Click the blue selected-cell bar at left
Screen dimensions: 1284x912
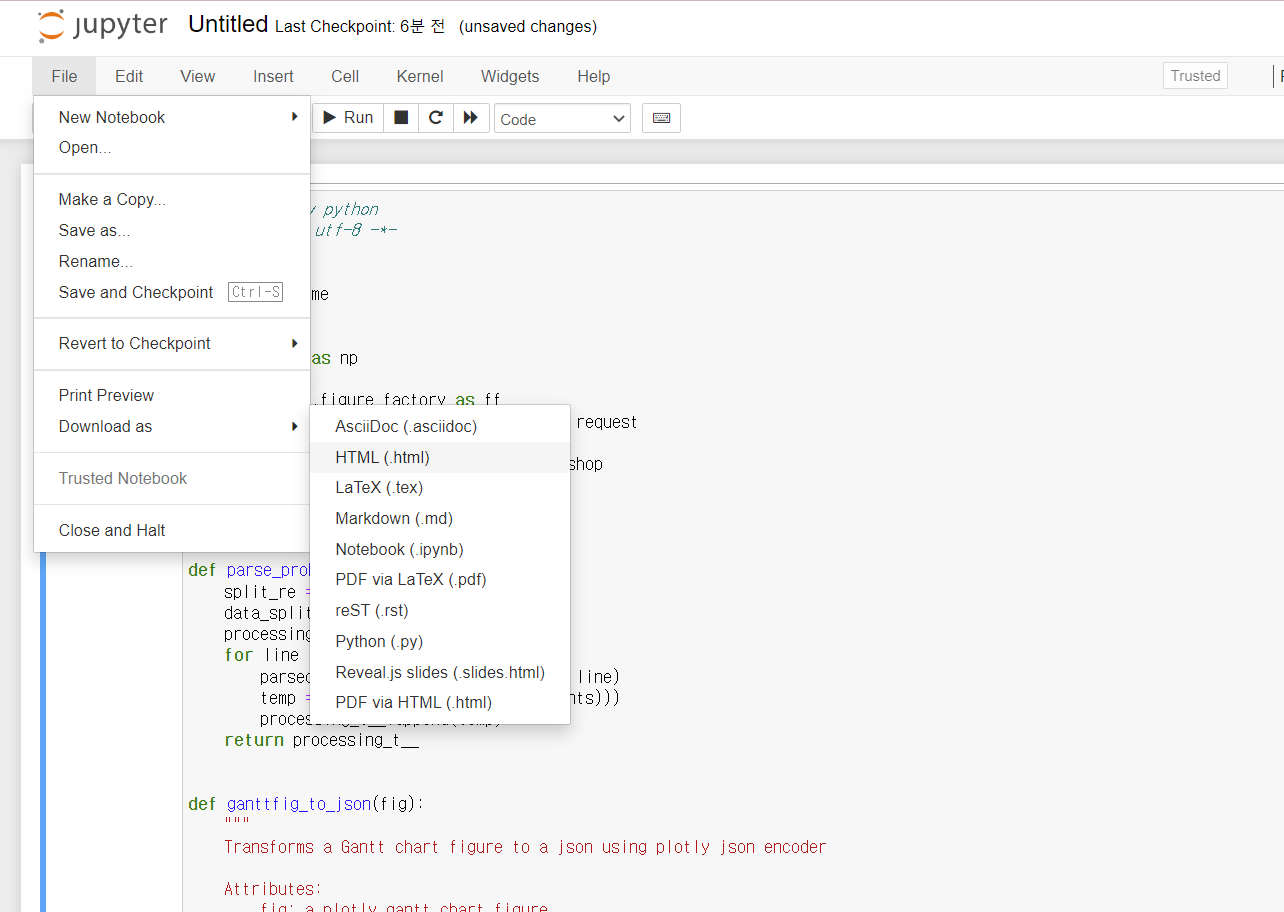(x=43, y=732)
